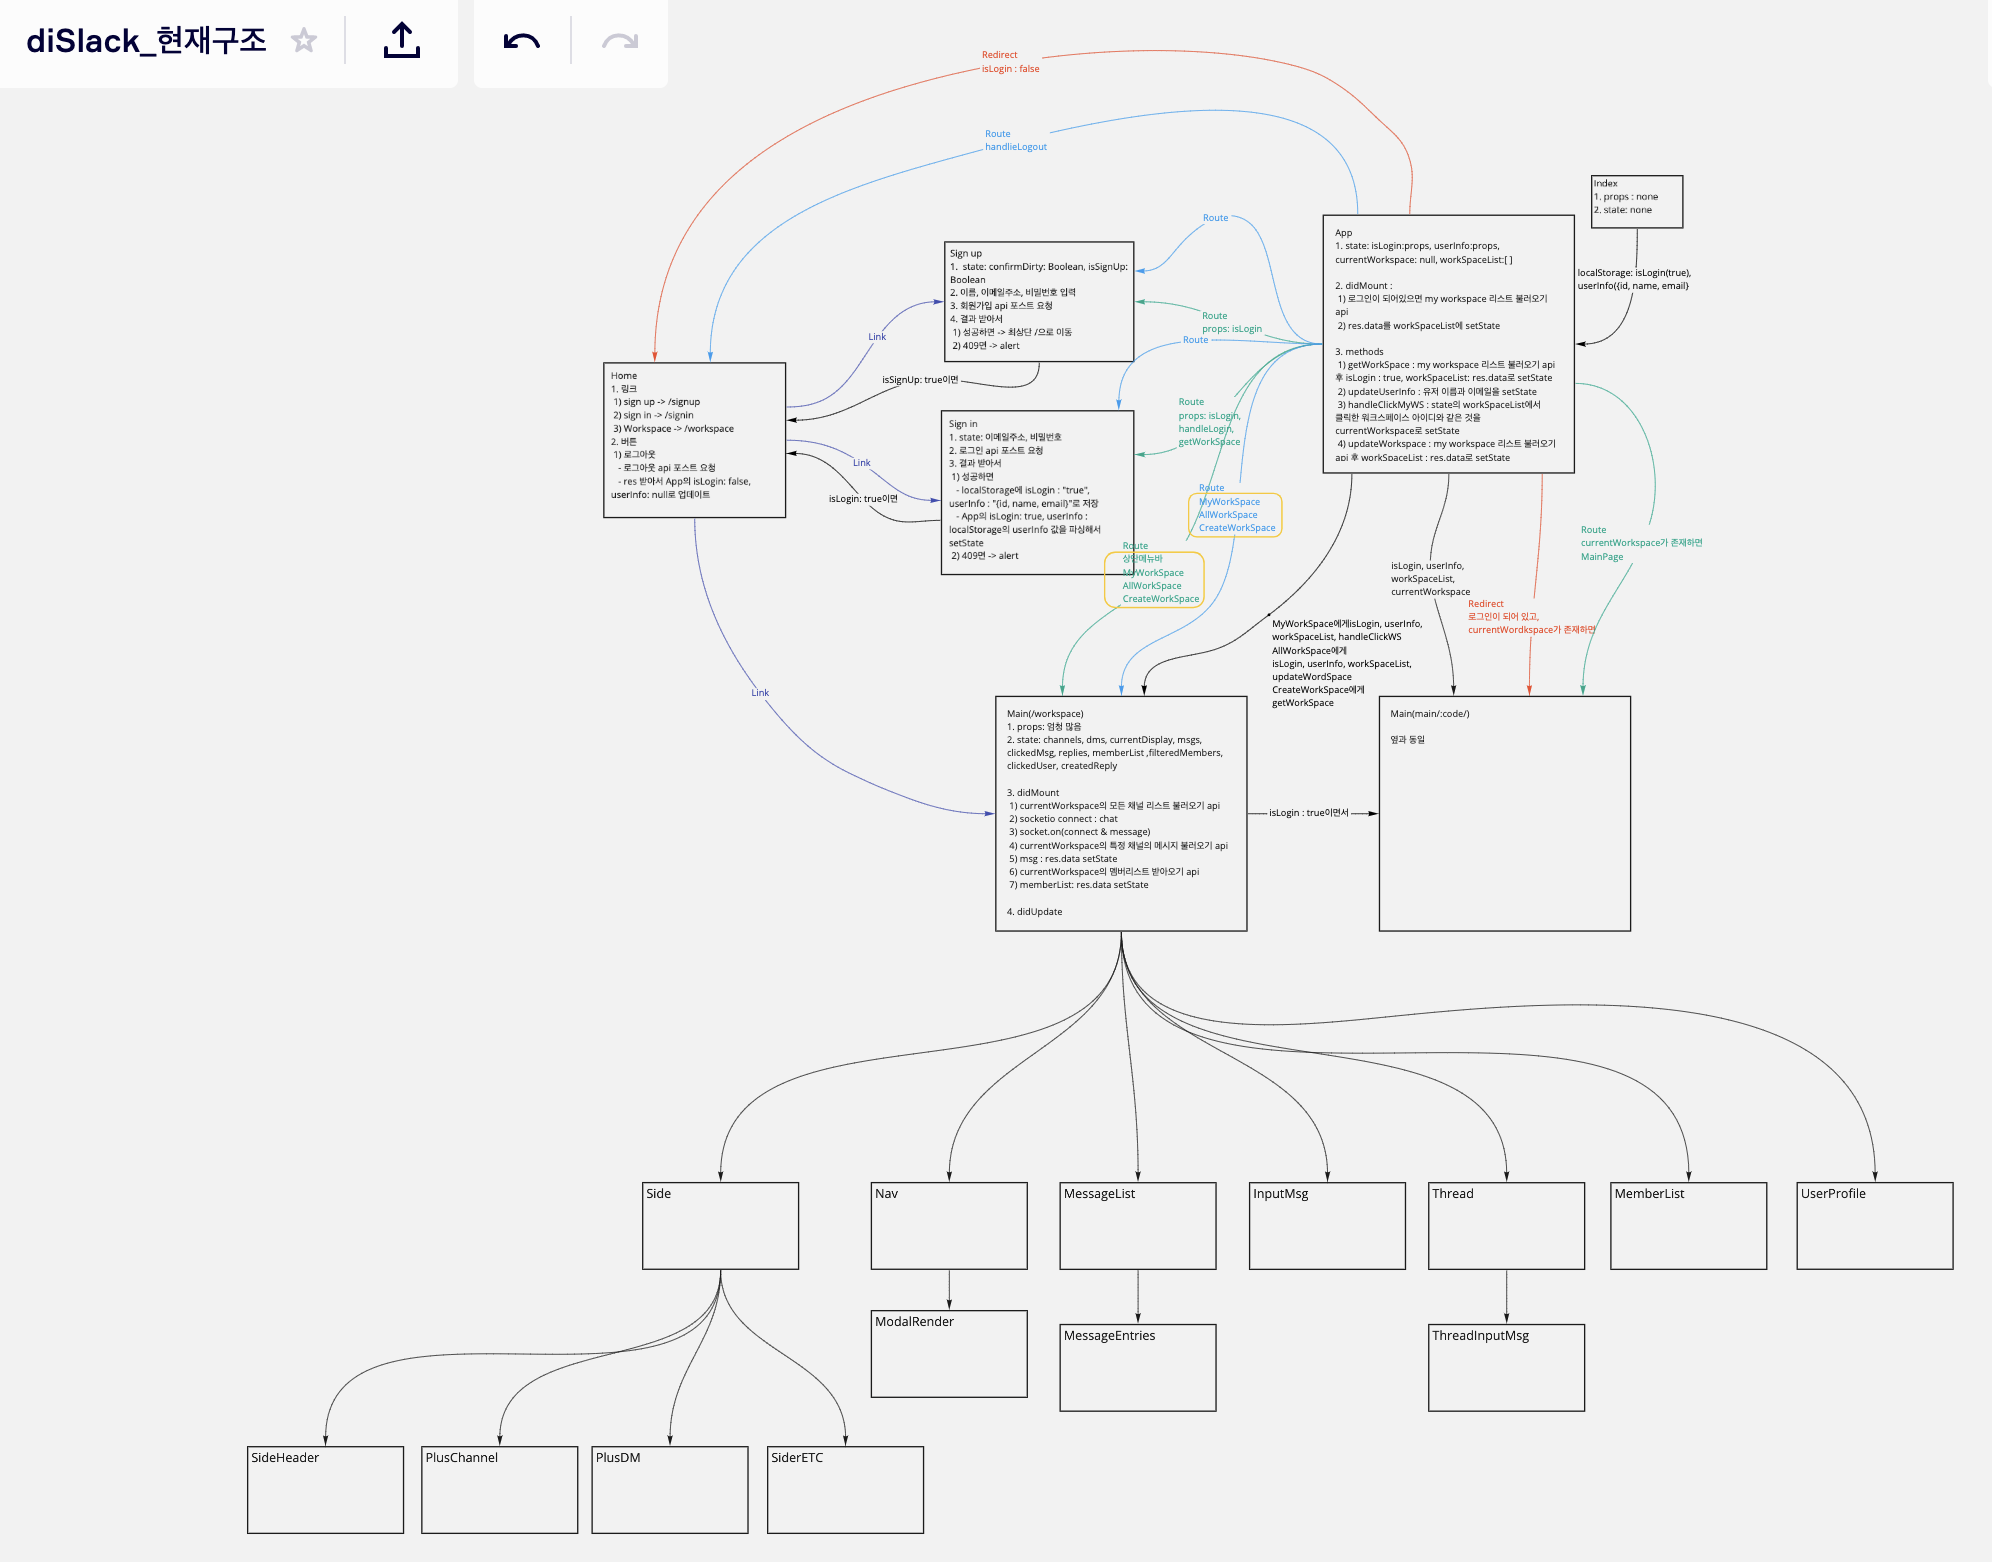The width and height of the screenshot is (1992, 1562).
Task: Select the PlusDM box
Action: coord(670,1490)
